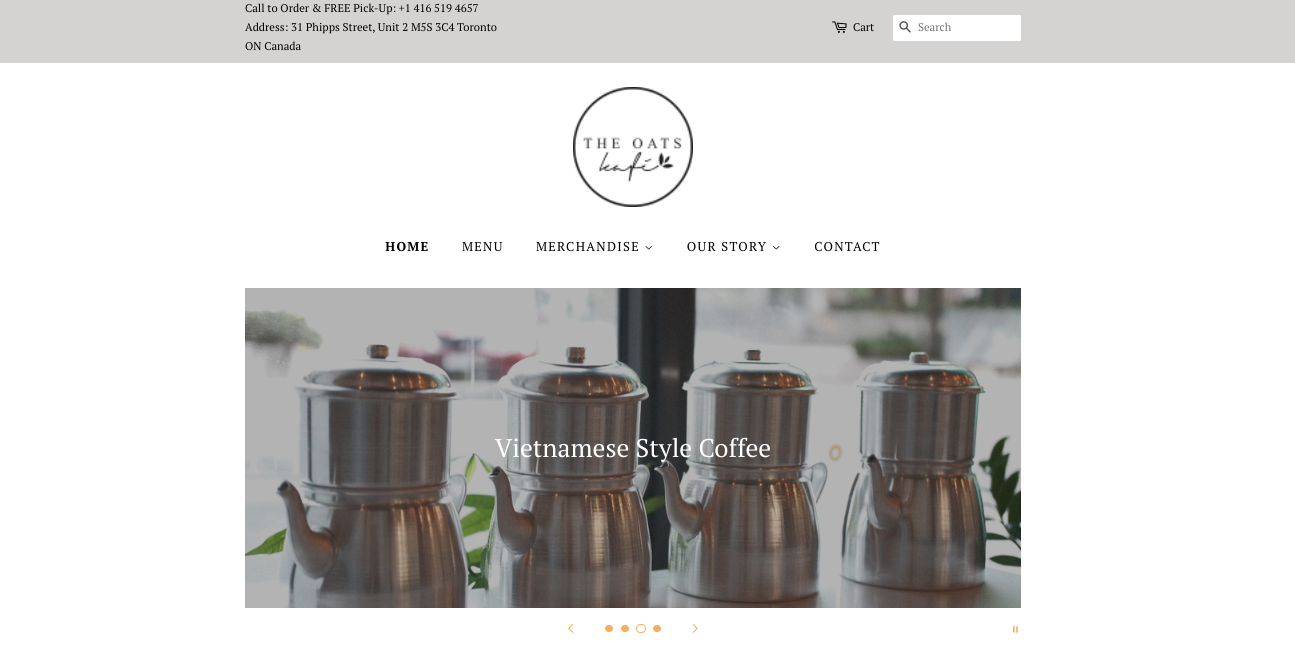Open the shopping cart icon
The height and width of the screenshot is (667, 1295).
[x=839, y=27]
